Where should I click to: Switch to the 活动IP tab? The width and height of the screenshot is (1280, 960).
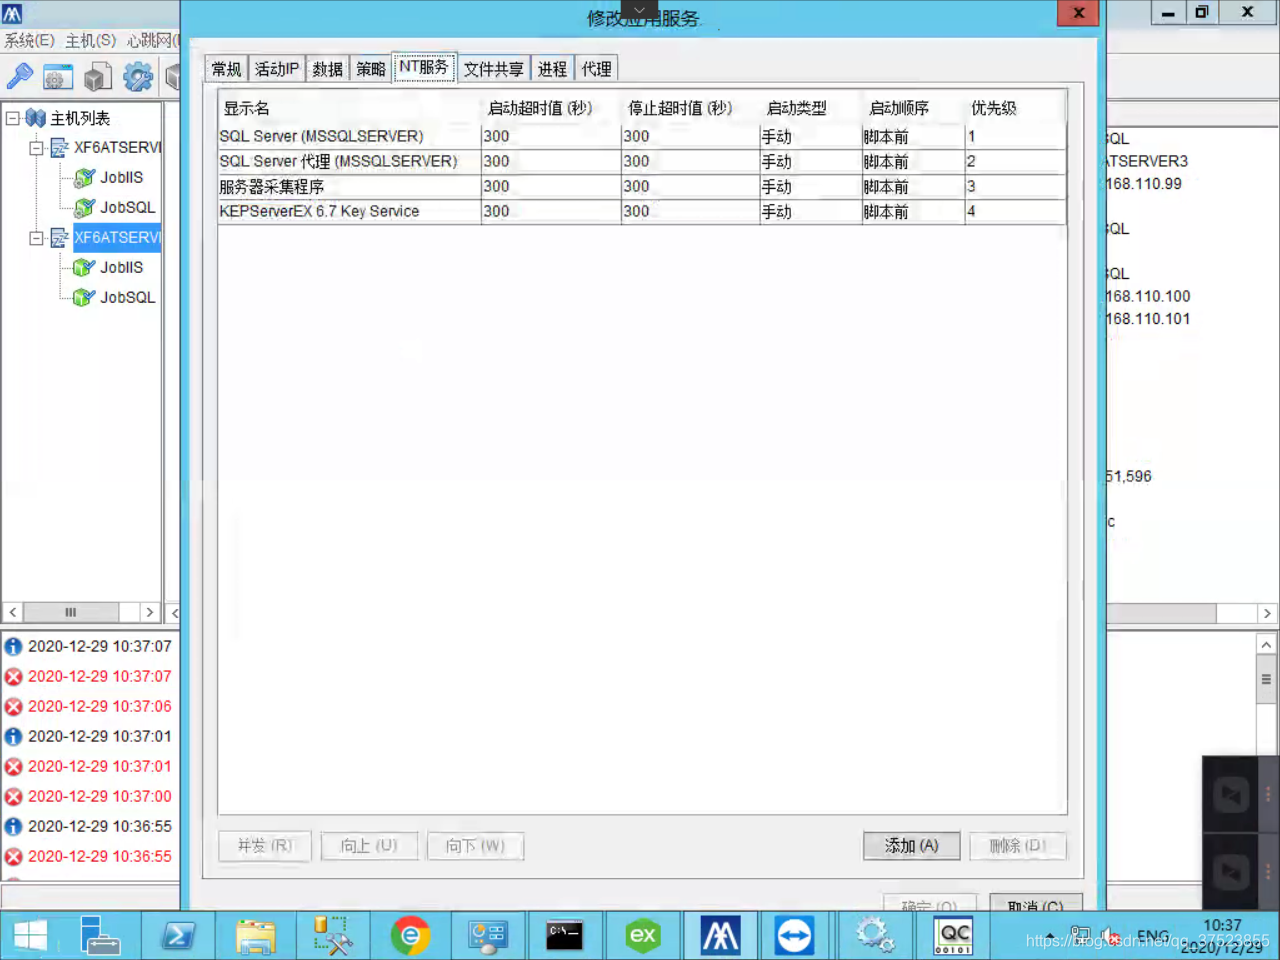[276, 69]
